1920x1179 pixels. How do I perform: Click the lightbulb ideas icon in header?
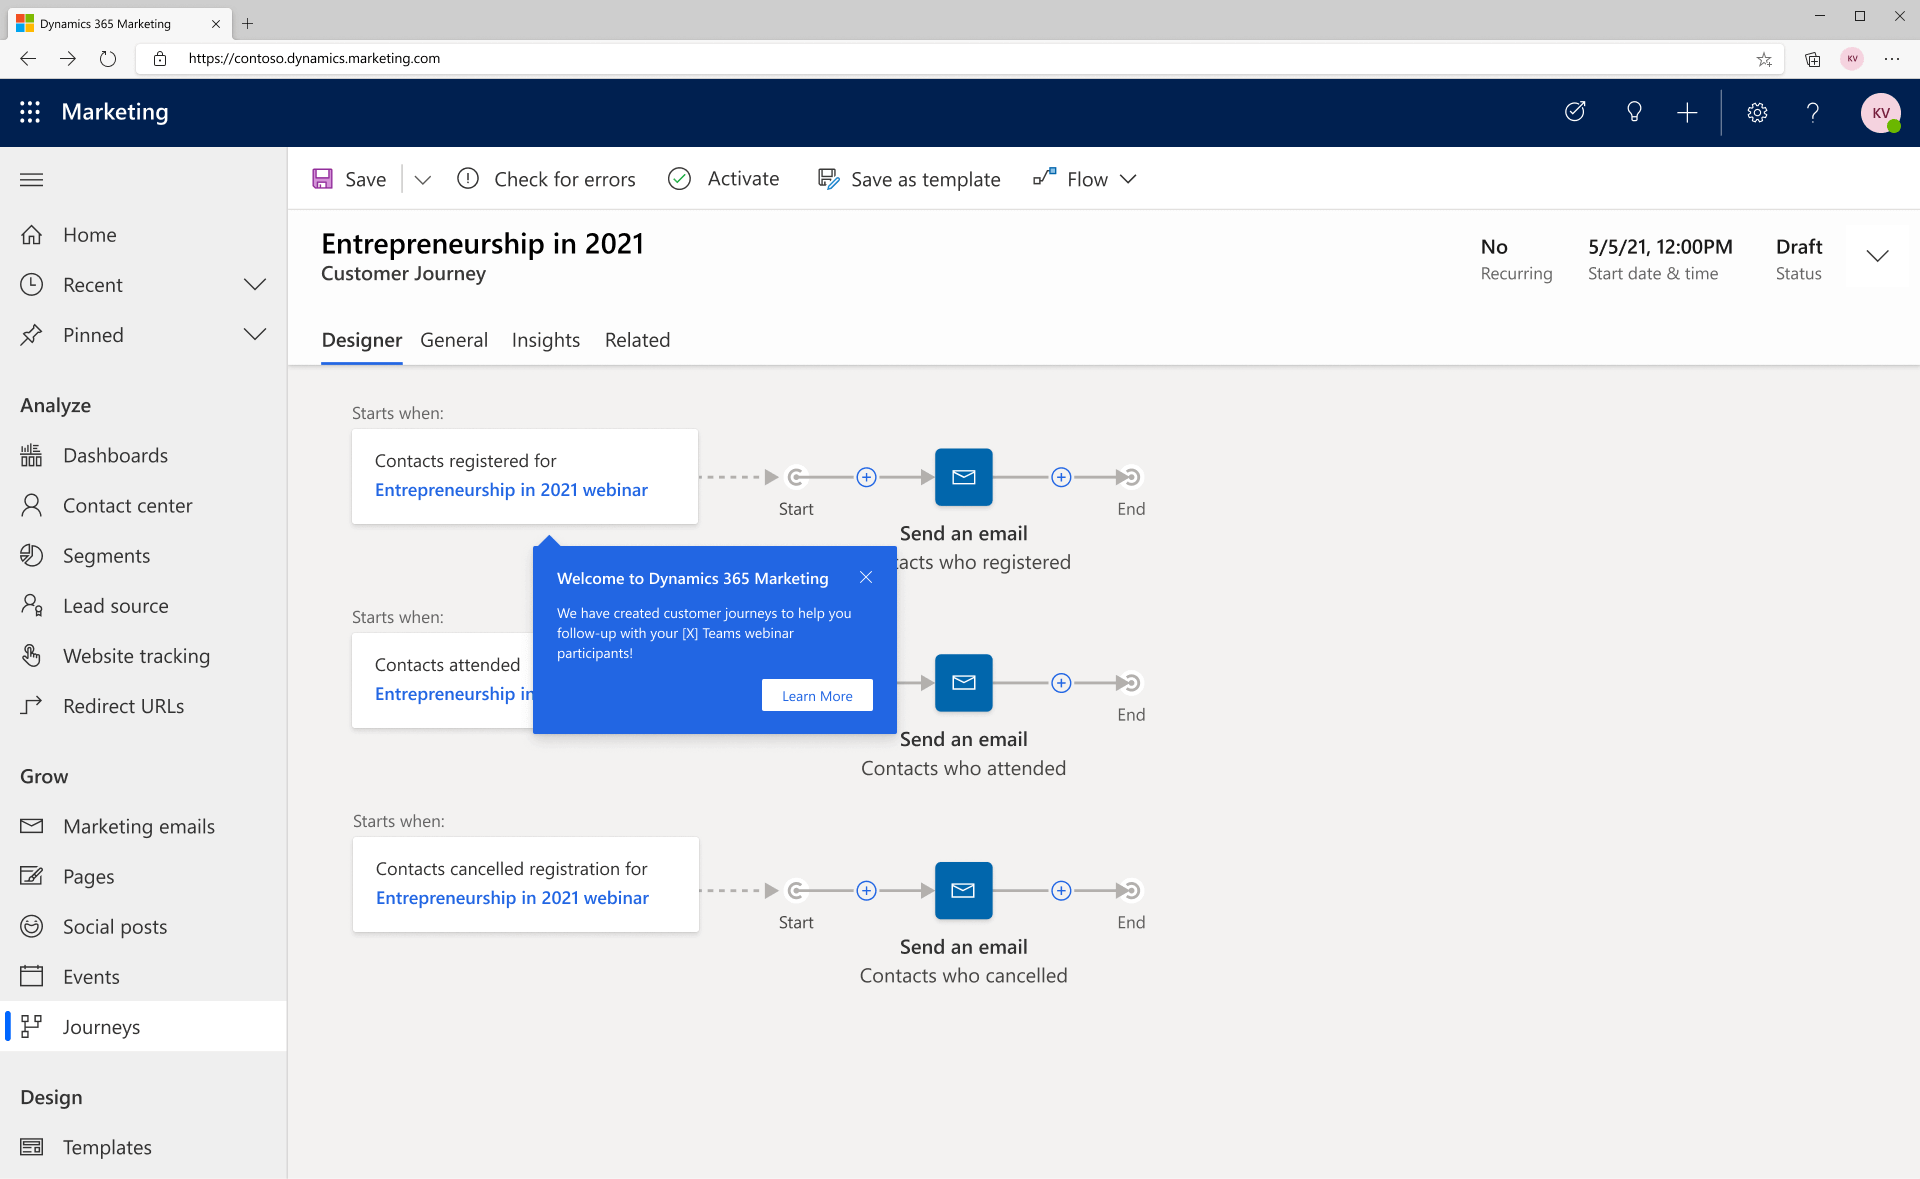(1634, 112)
